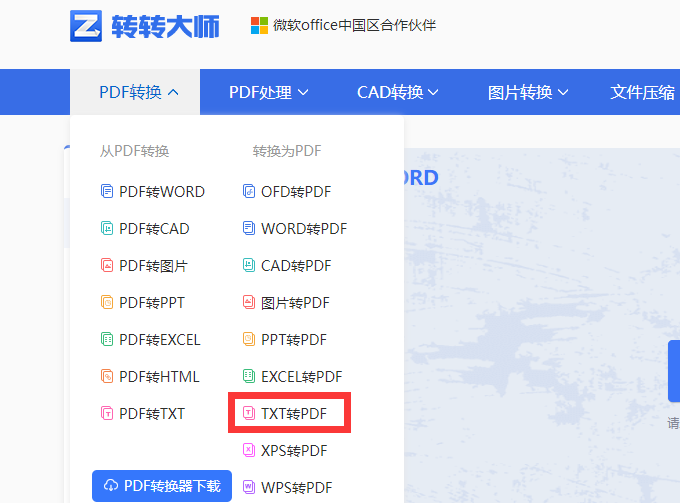Click the 从PDF转换 column heading
The height and width of the screenshot is (503, 680).
tap(134, 151)
